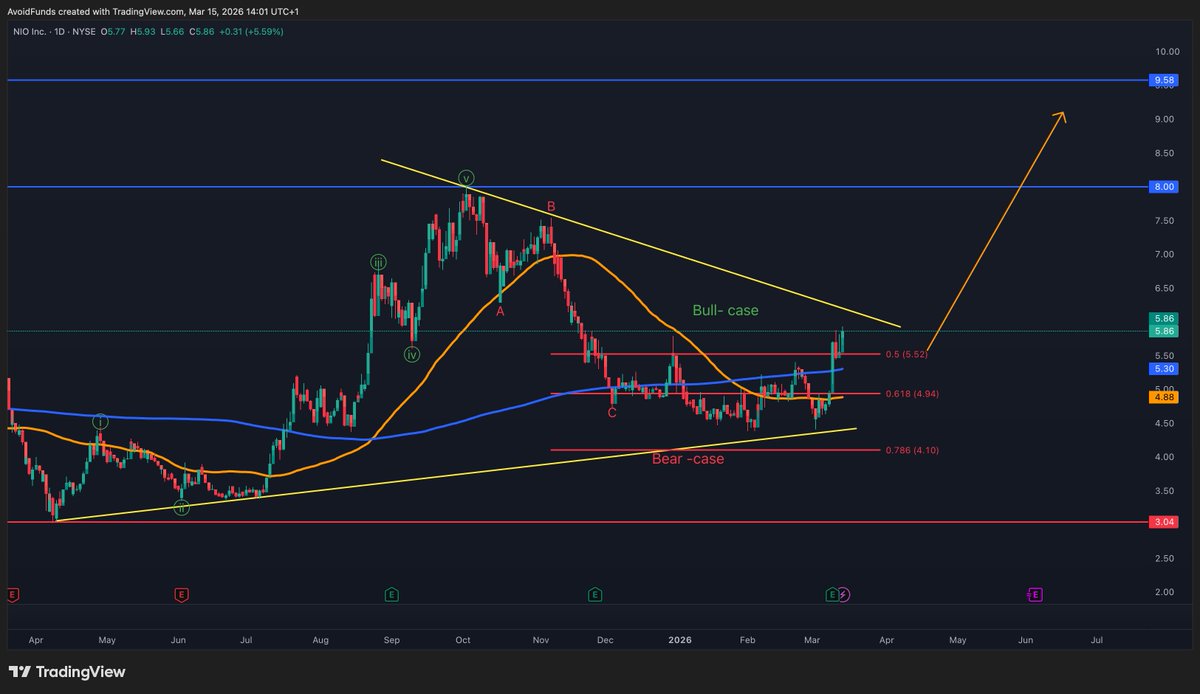The height and width of the screenshot is (694, 1200).
Task: Select the red wave A label
Action: tap(500, 311)
